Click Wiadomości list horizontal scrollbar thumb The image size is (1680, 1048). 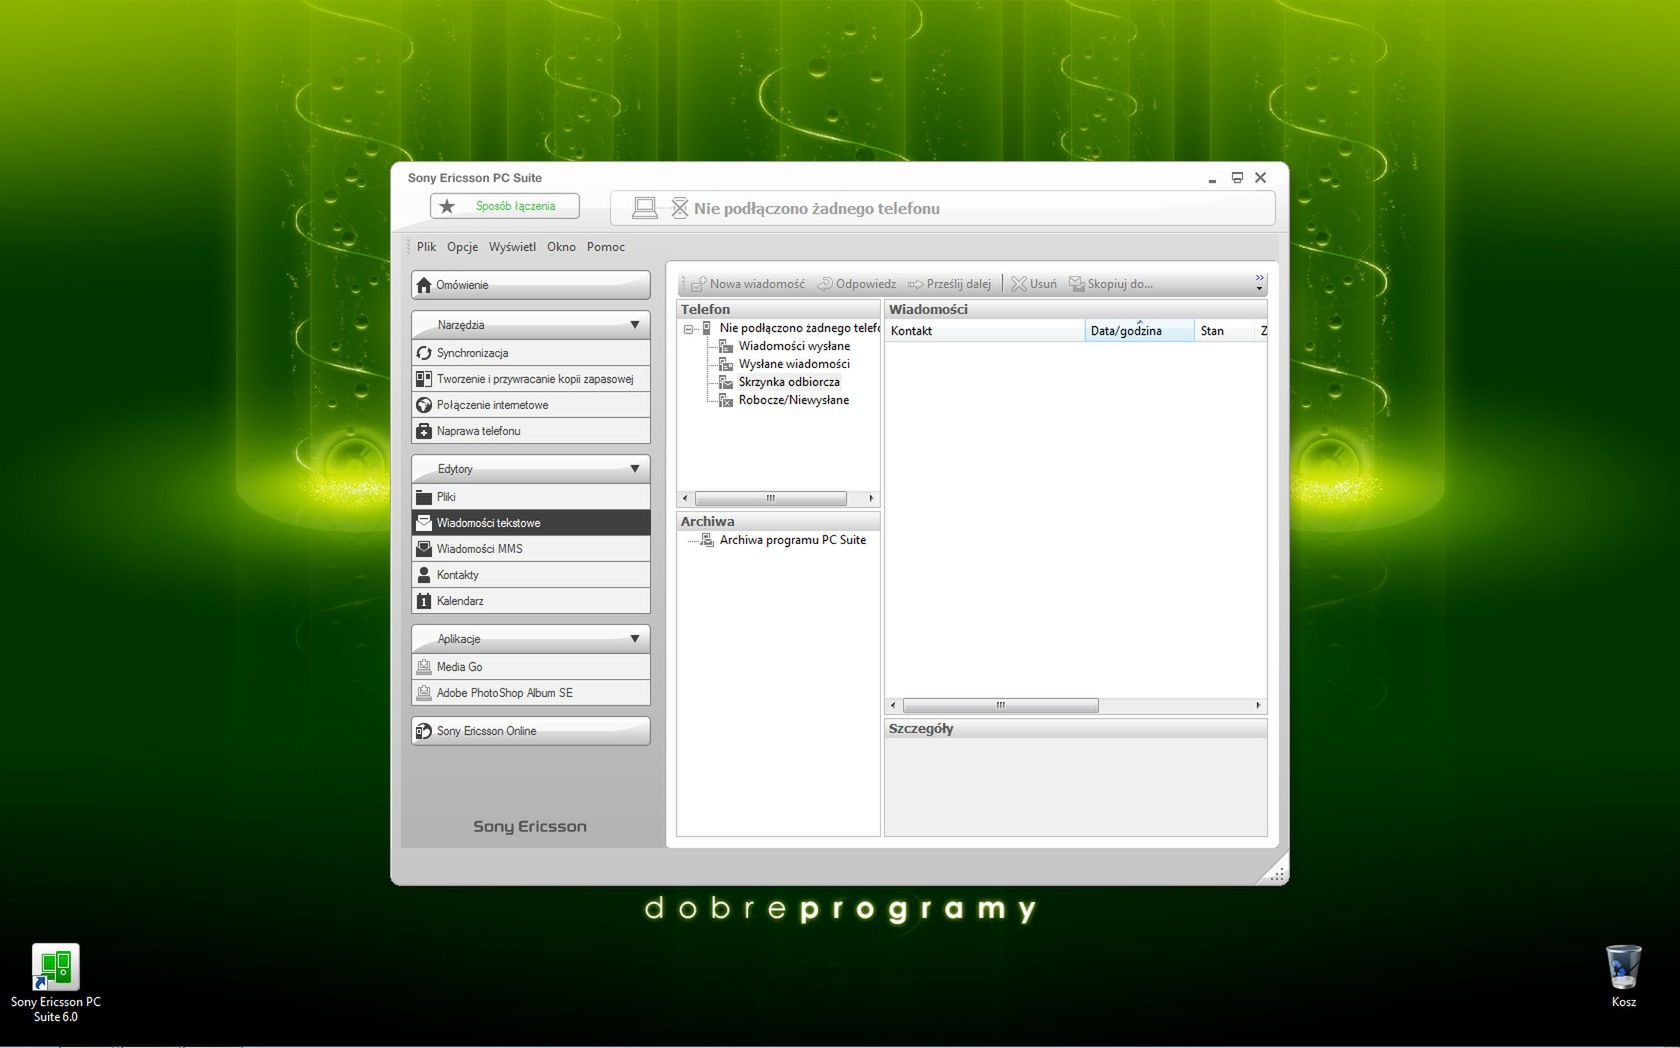(1000, 706)
